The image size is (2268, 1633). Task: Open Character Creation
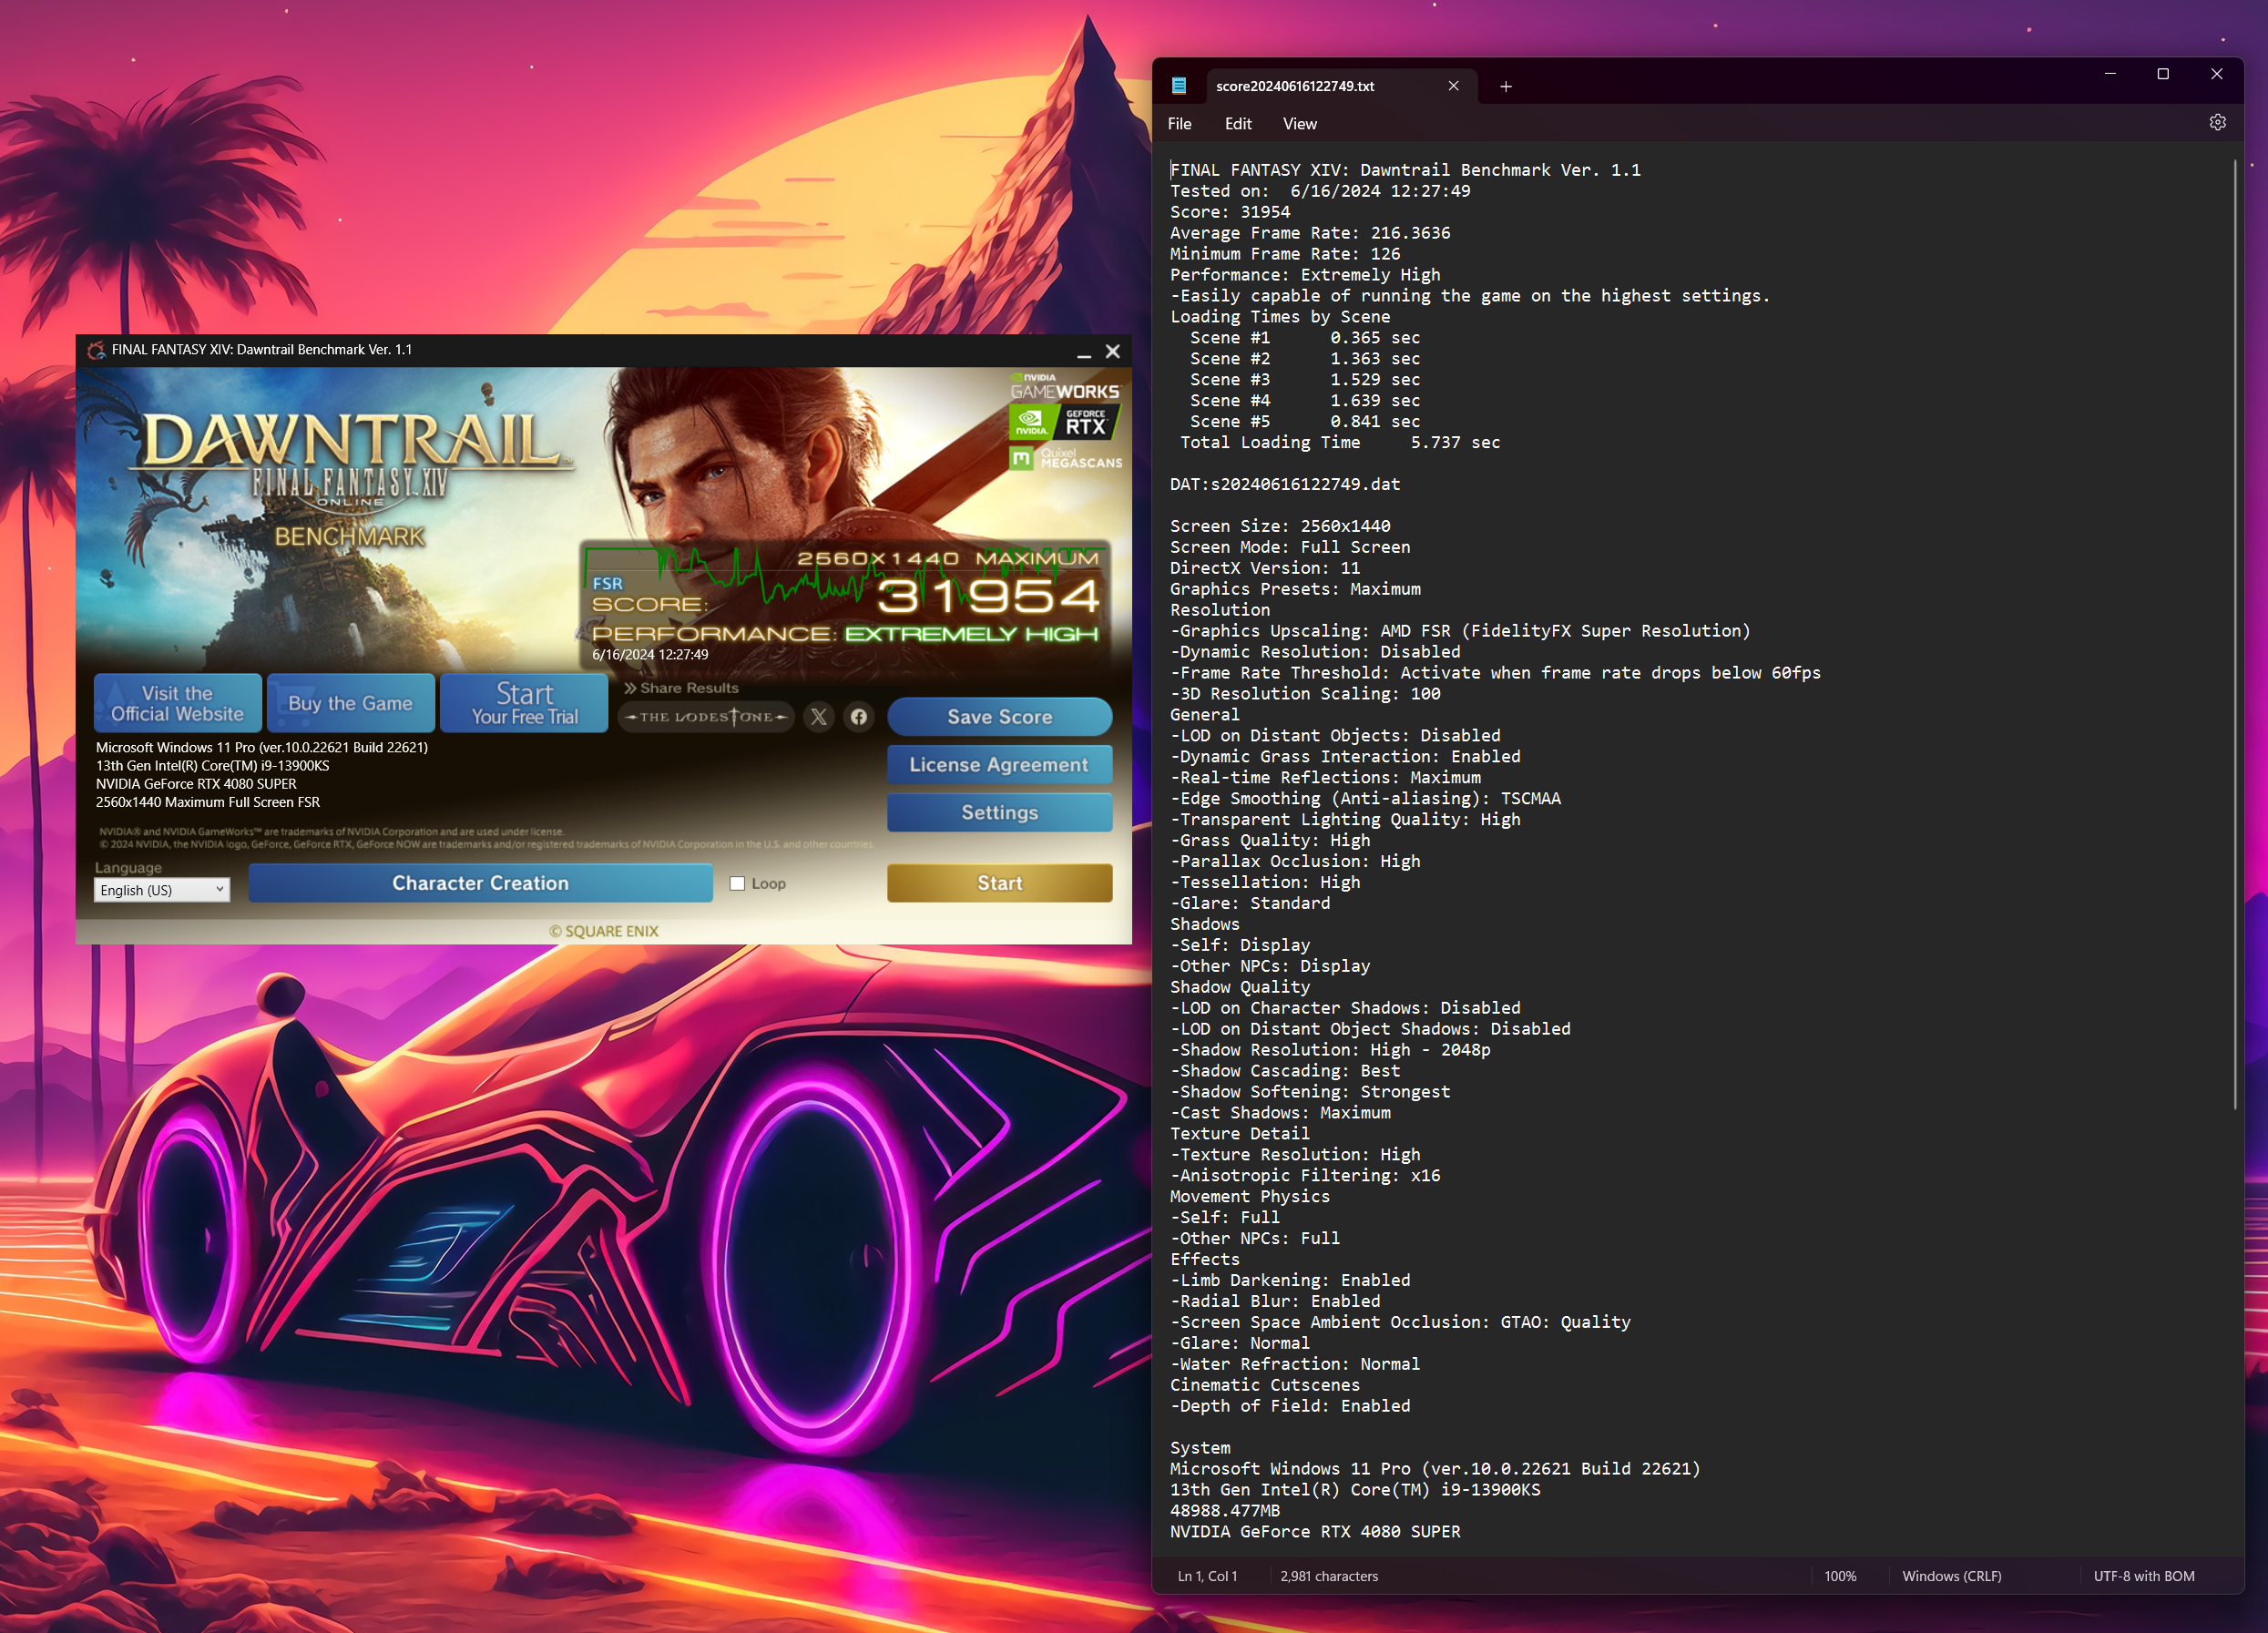tap(480, 883)
